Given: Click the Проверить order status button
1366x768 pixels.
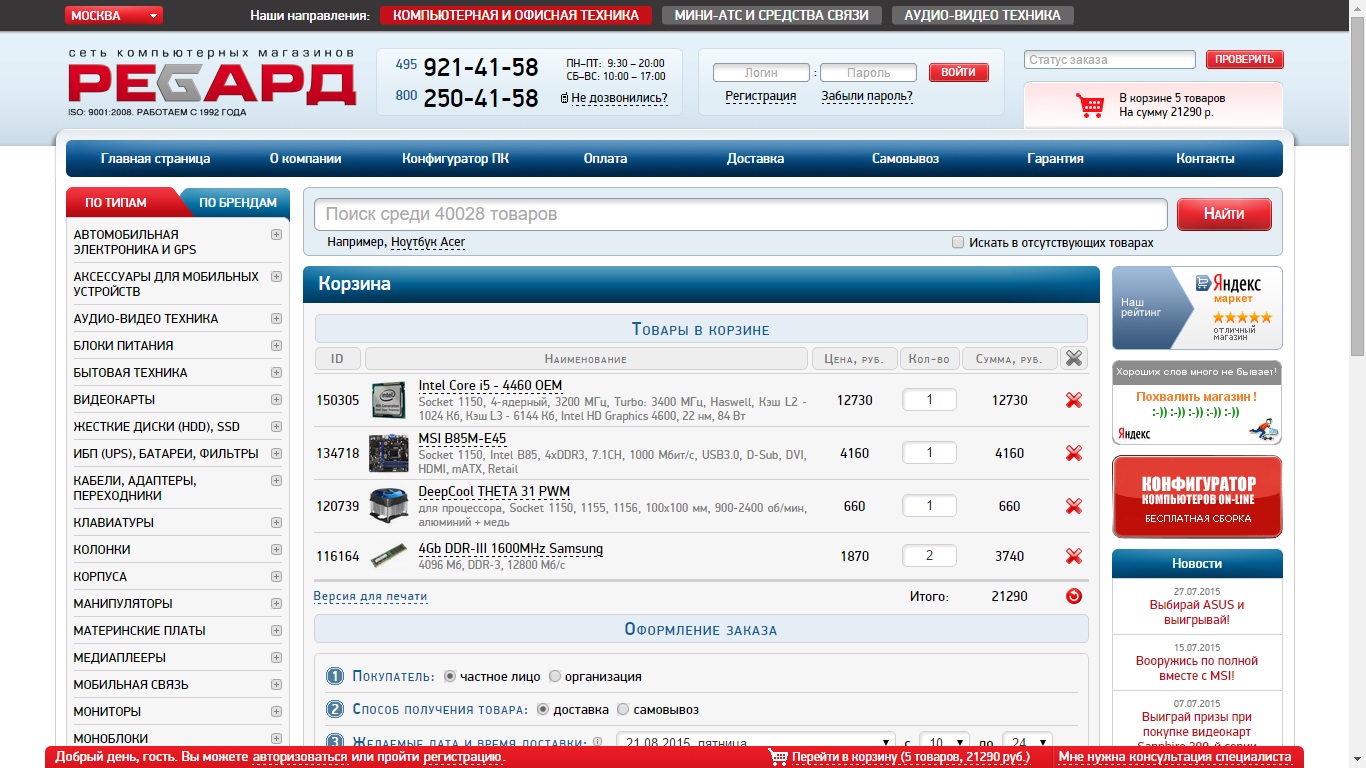Looking at the screenshot, I should click(x=1245, y=60).
